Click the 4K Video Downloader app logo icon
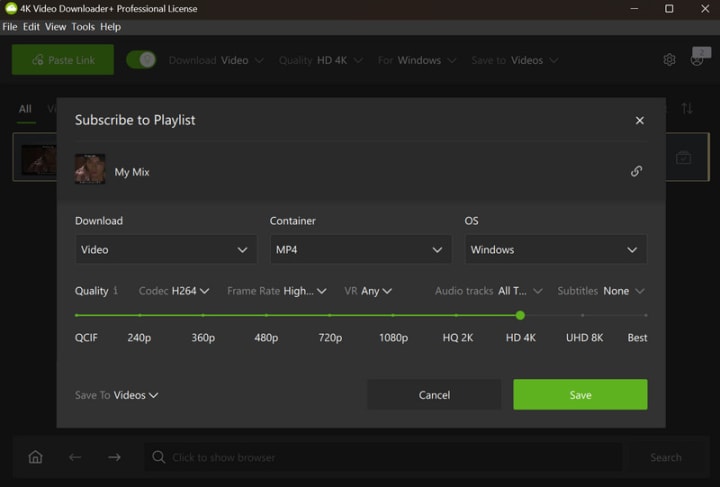 point(10,8)
